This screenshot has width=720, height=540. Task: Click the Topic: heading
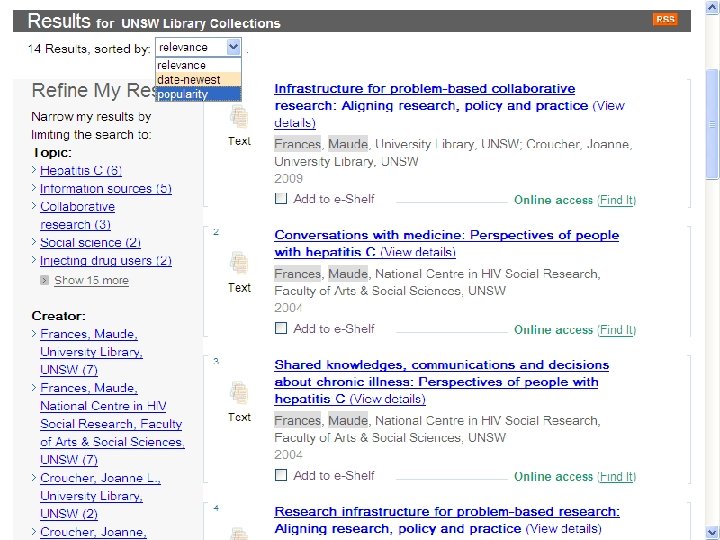[52, 152]
